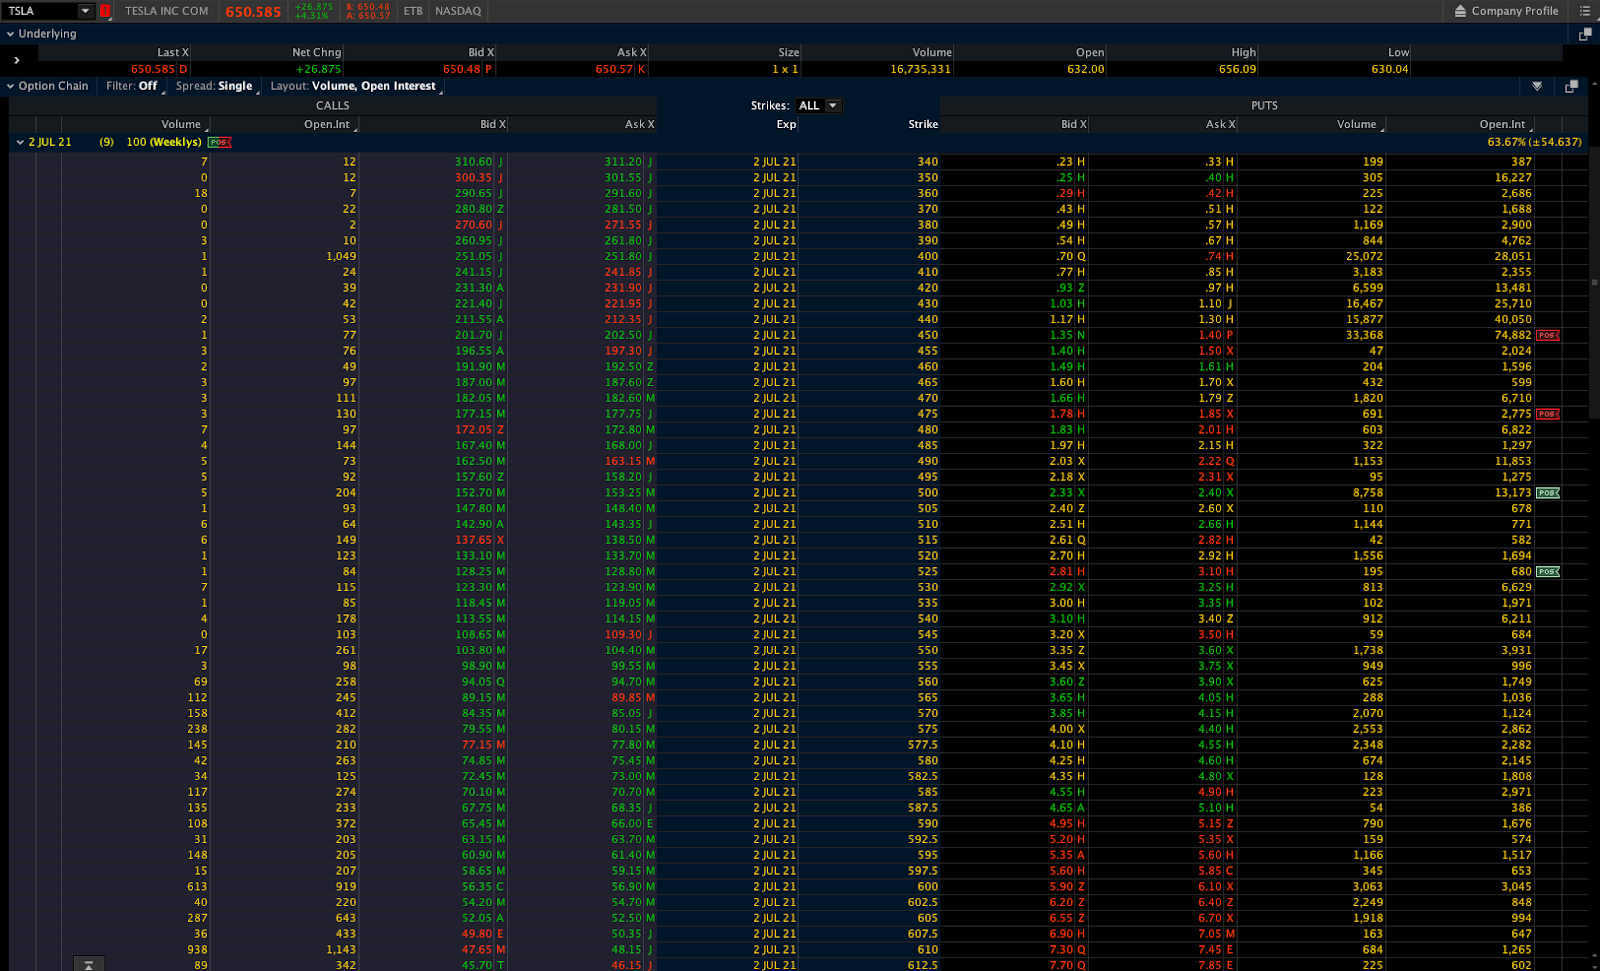The image size is (1600, 971).
Task: Click the underlying High value 656.09
Action: (x=1237, y=69)
